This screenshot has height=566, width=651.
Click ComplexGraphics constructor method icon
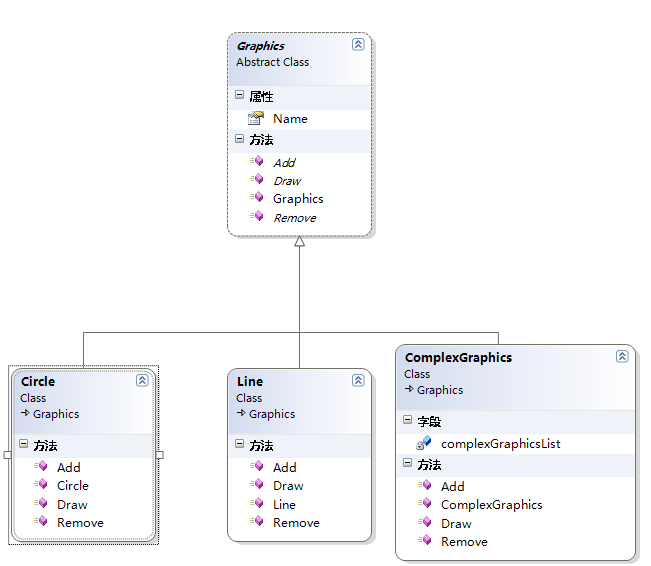coord(424,503)
